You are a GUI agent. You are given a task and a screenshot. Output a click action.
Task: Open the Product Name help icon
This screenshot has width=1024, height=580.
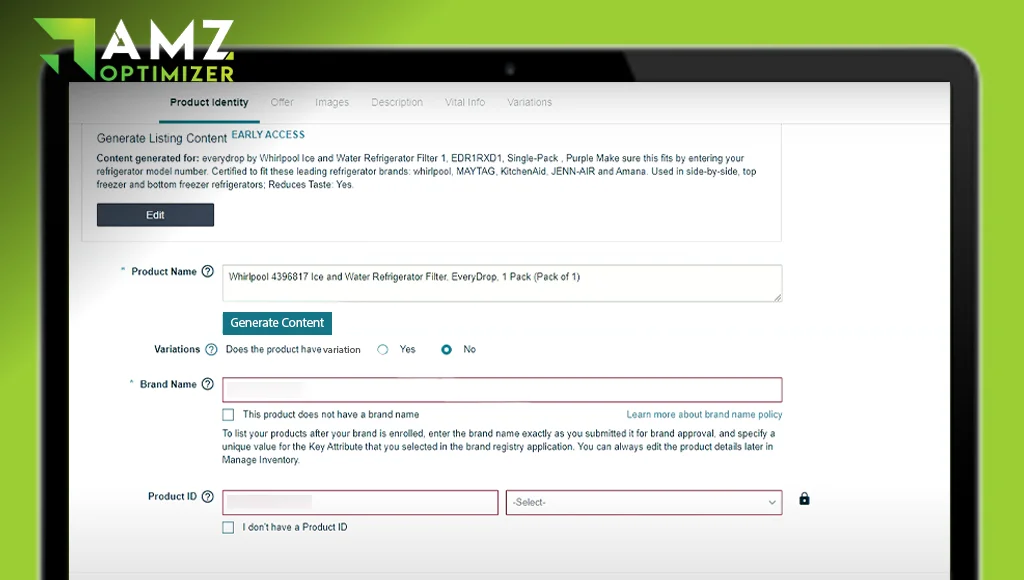[x=208, y=271]
